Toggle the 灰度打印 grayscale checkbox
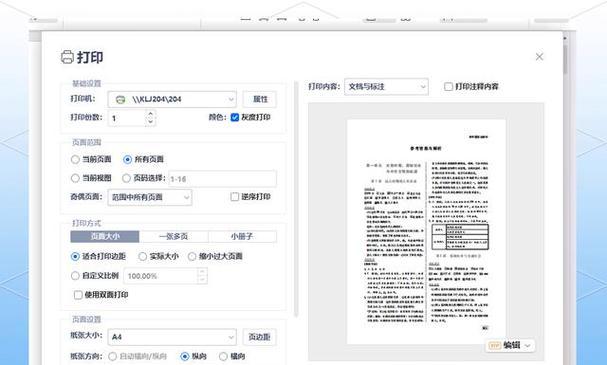 pos(235,117)
